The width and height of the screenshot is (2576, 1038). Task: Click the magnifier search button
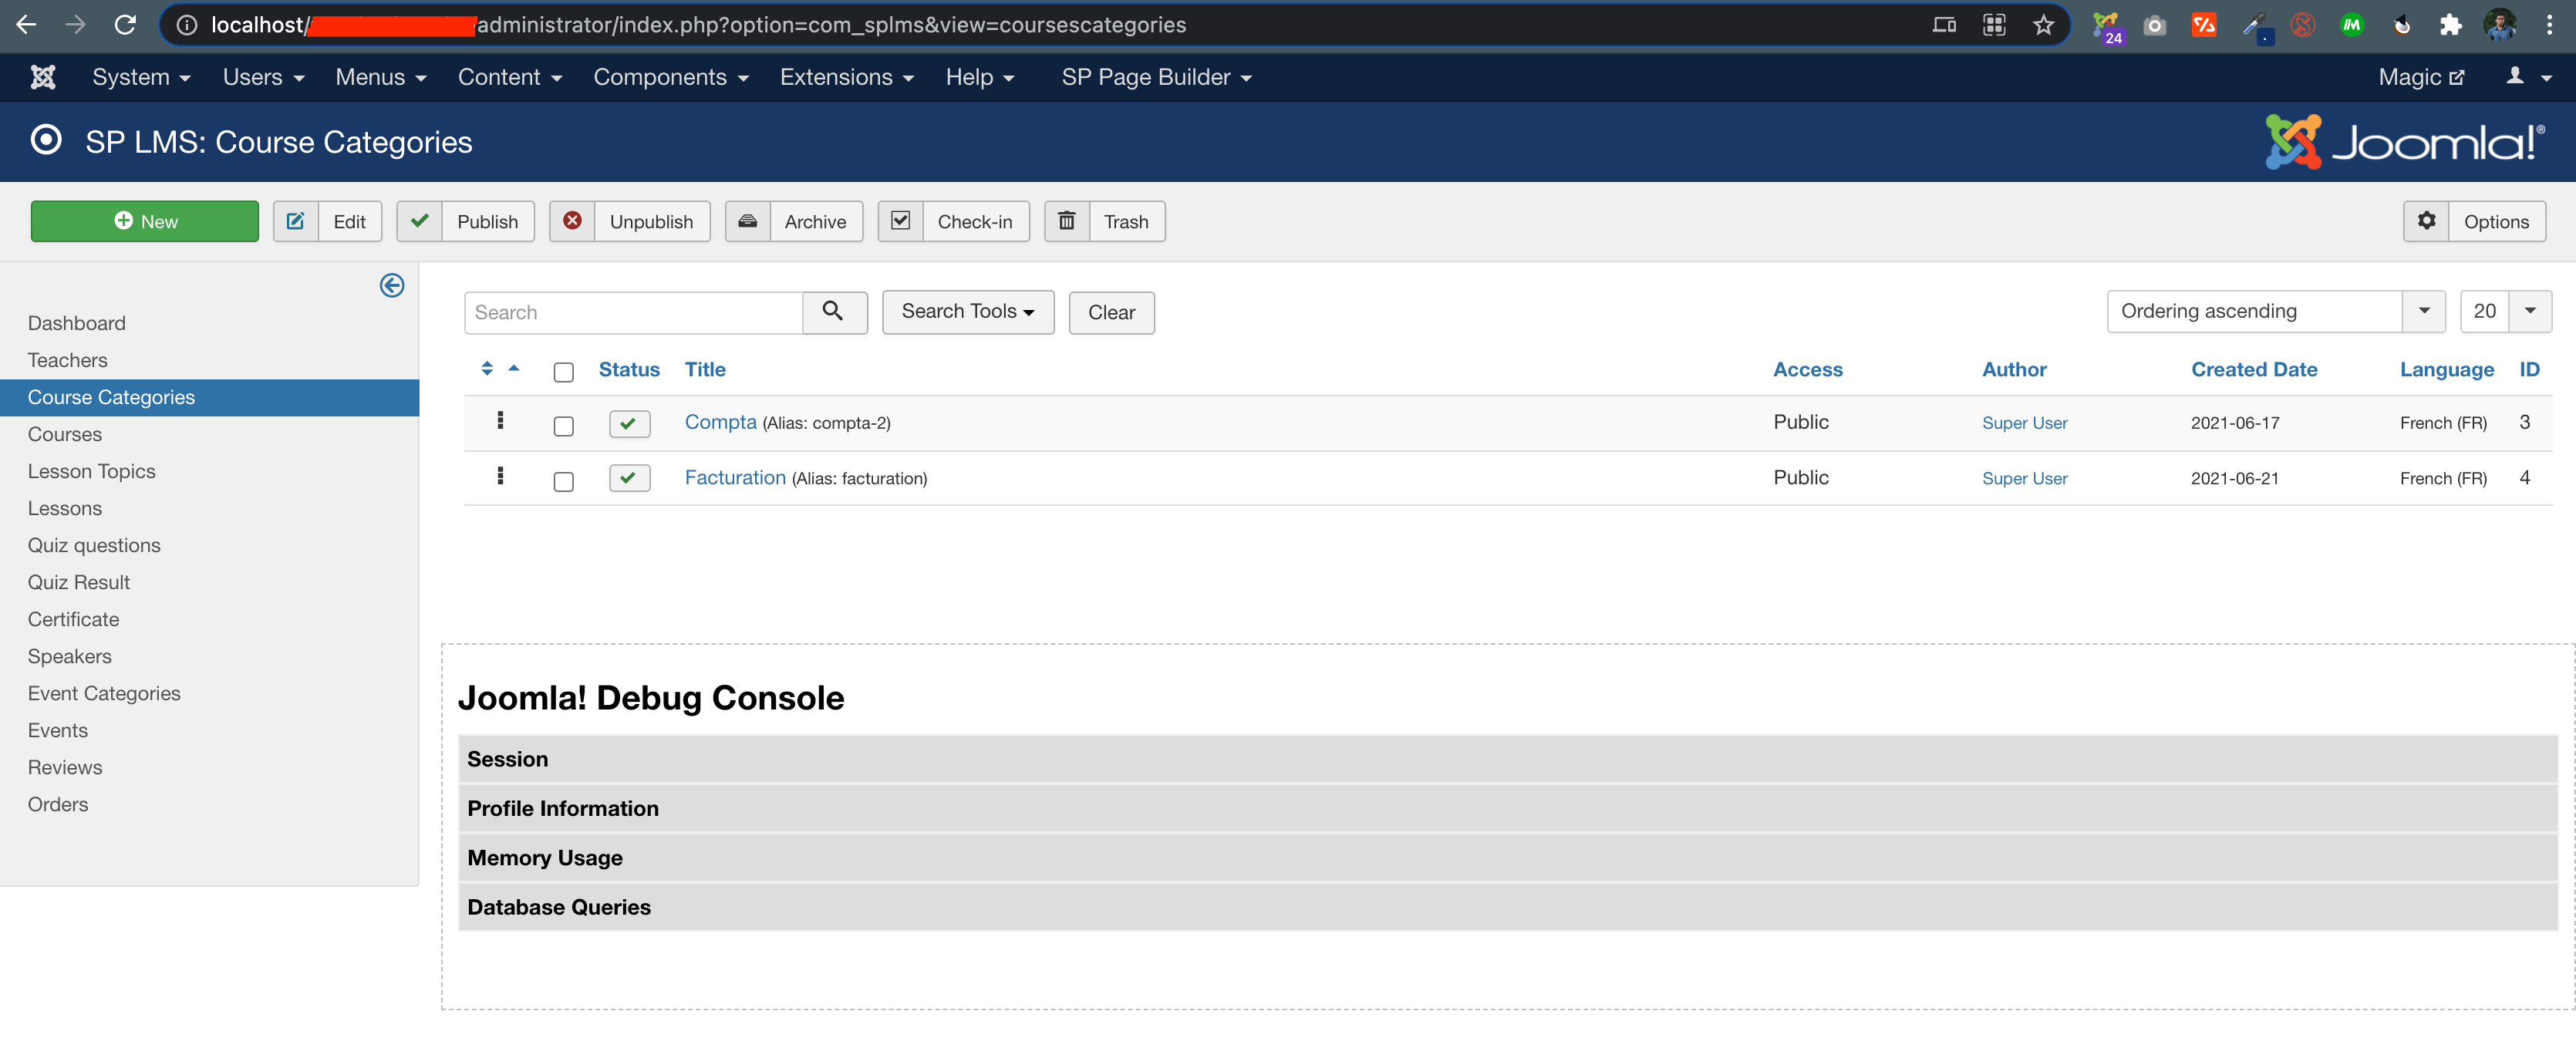(x=833, y=312)
